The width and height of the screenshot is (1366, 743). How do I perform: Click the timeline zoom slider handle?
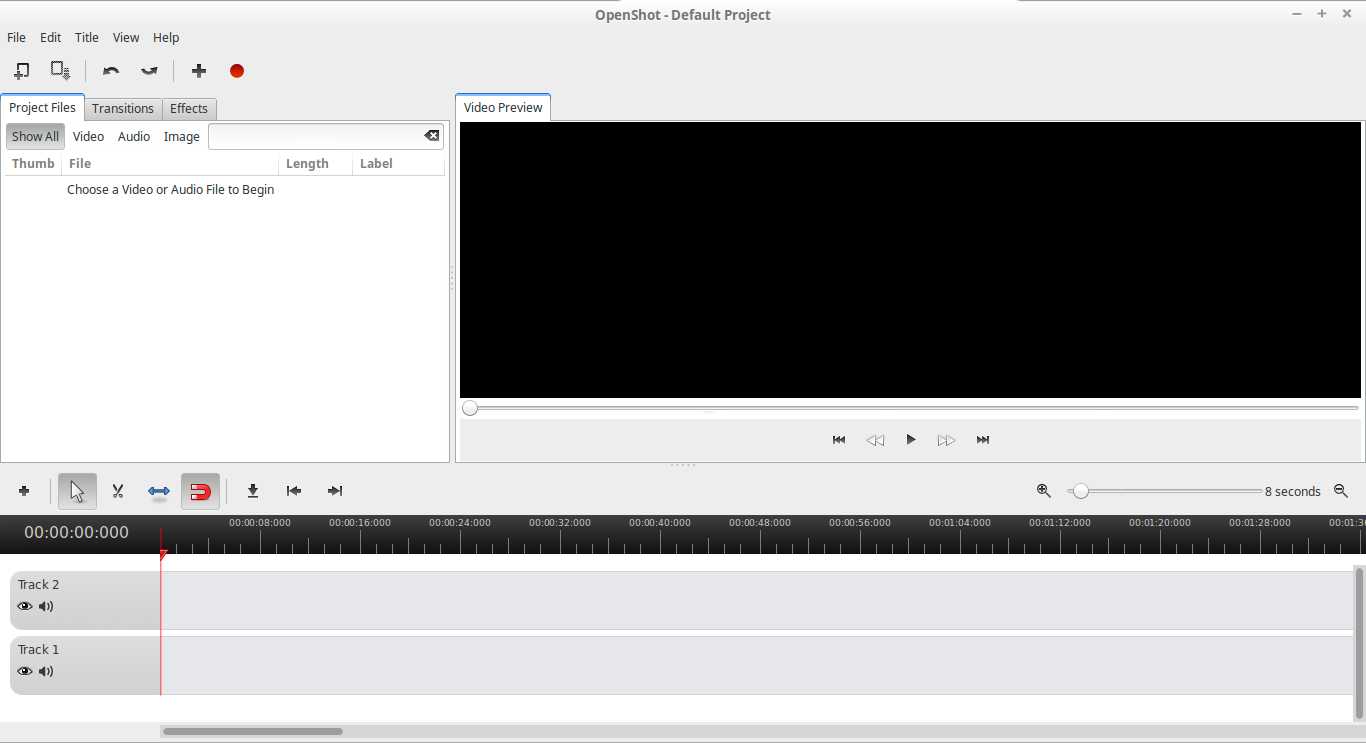[x=1080, y=491]
